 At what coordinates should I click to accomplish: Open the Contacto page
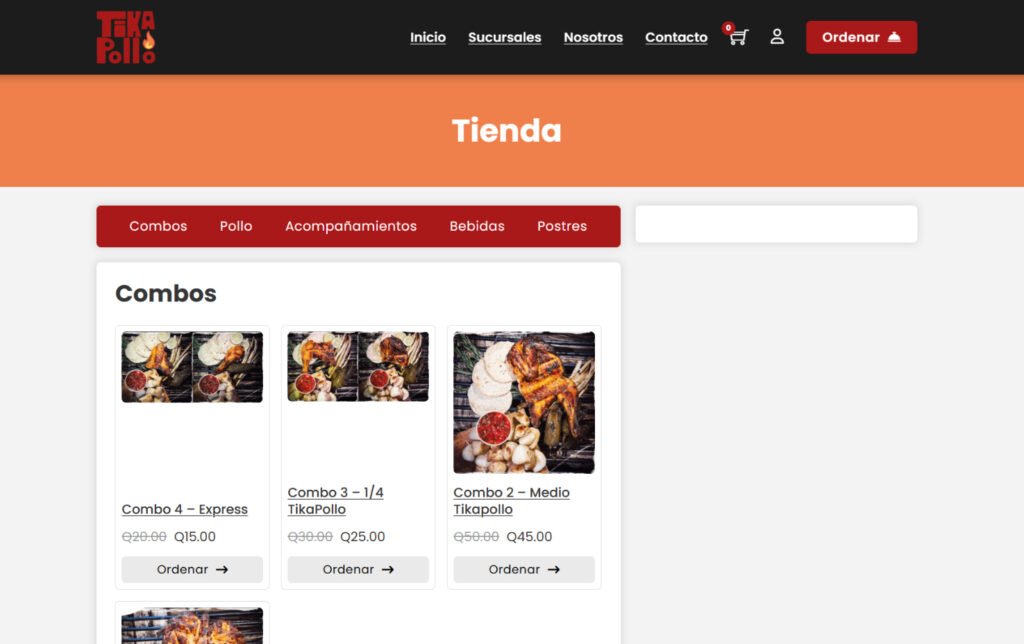(676, 37)
